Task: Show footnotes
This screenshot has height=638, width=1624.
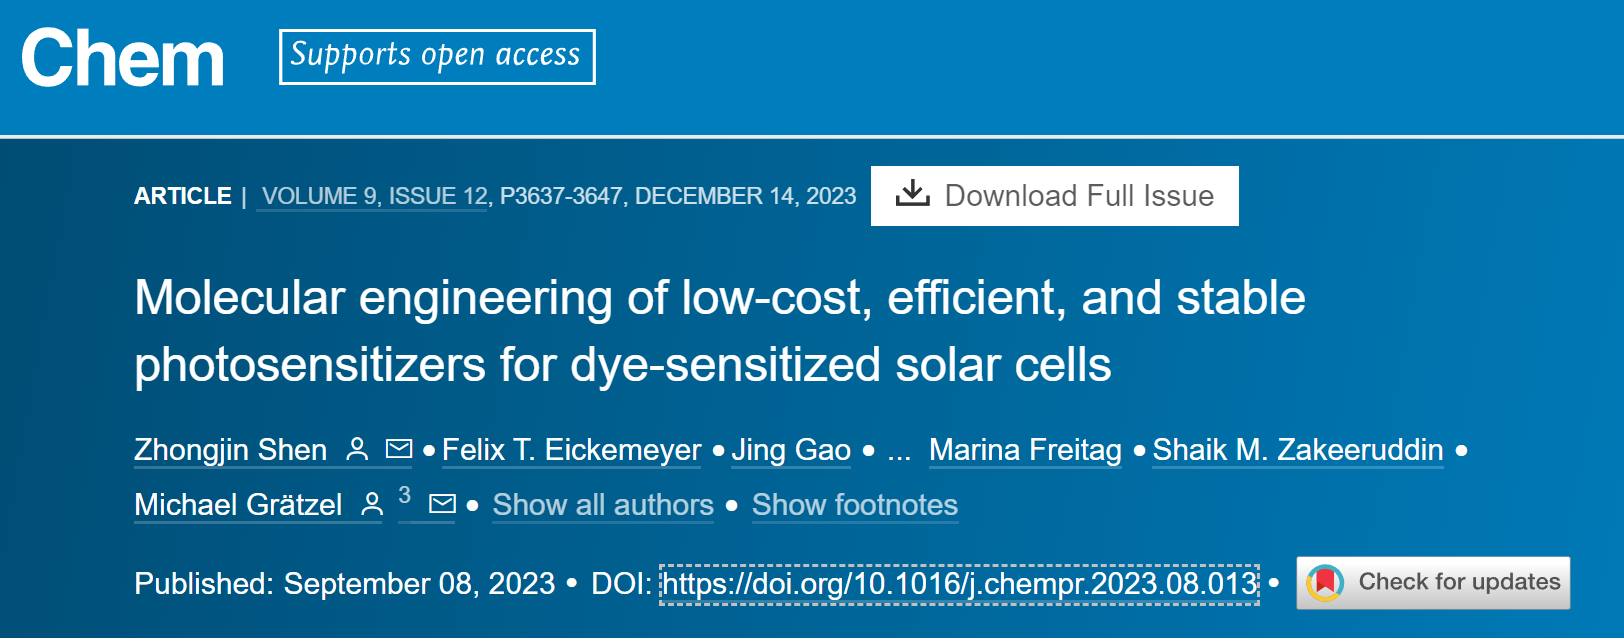Action: (x=855, y=505)
